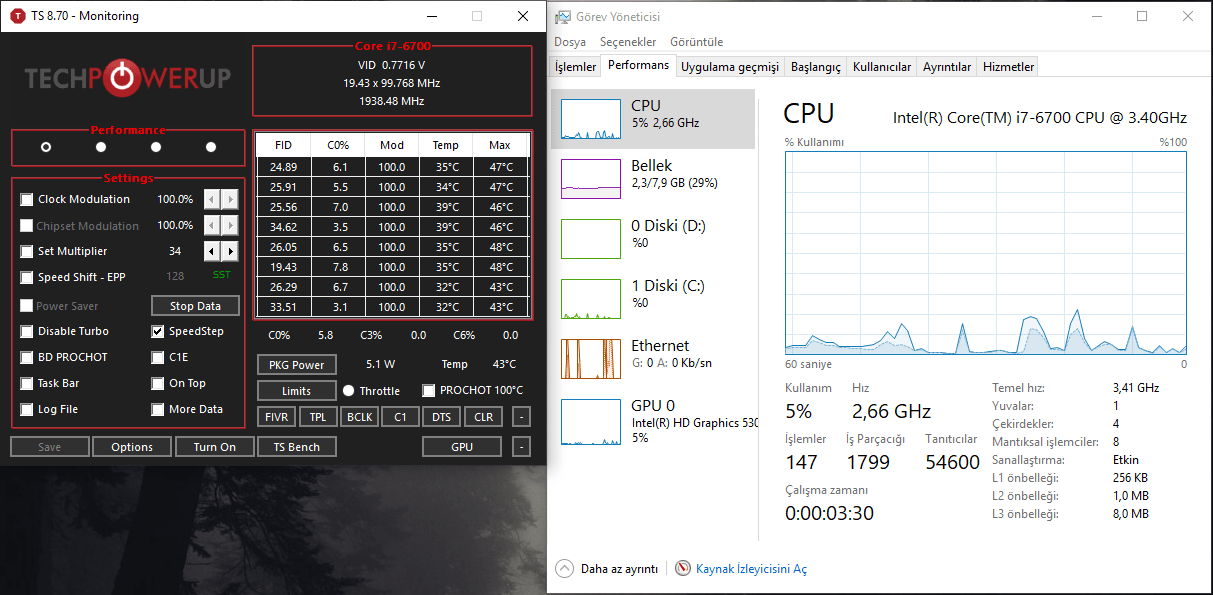Click the Temp column header in core table
This screenshot has height=595, width=1213.
446,145
